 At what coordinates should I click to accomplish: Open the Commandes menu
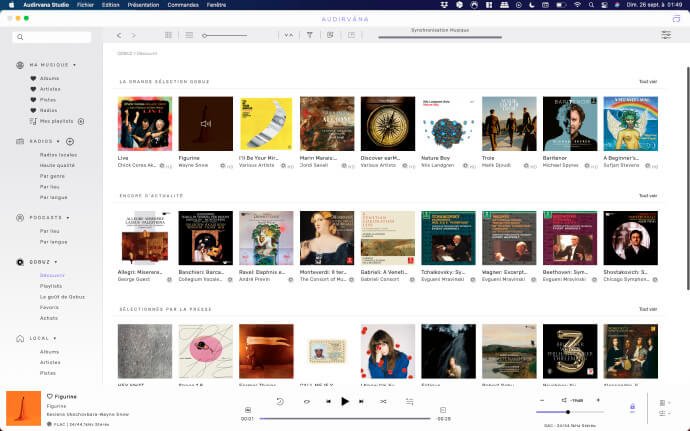tap(183, 5)
